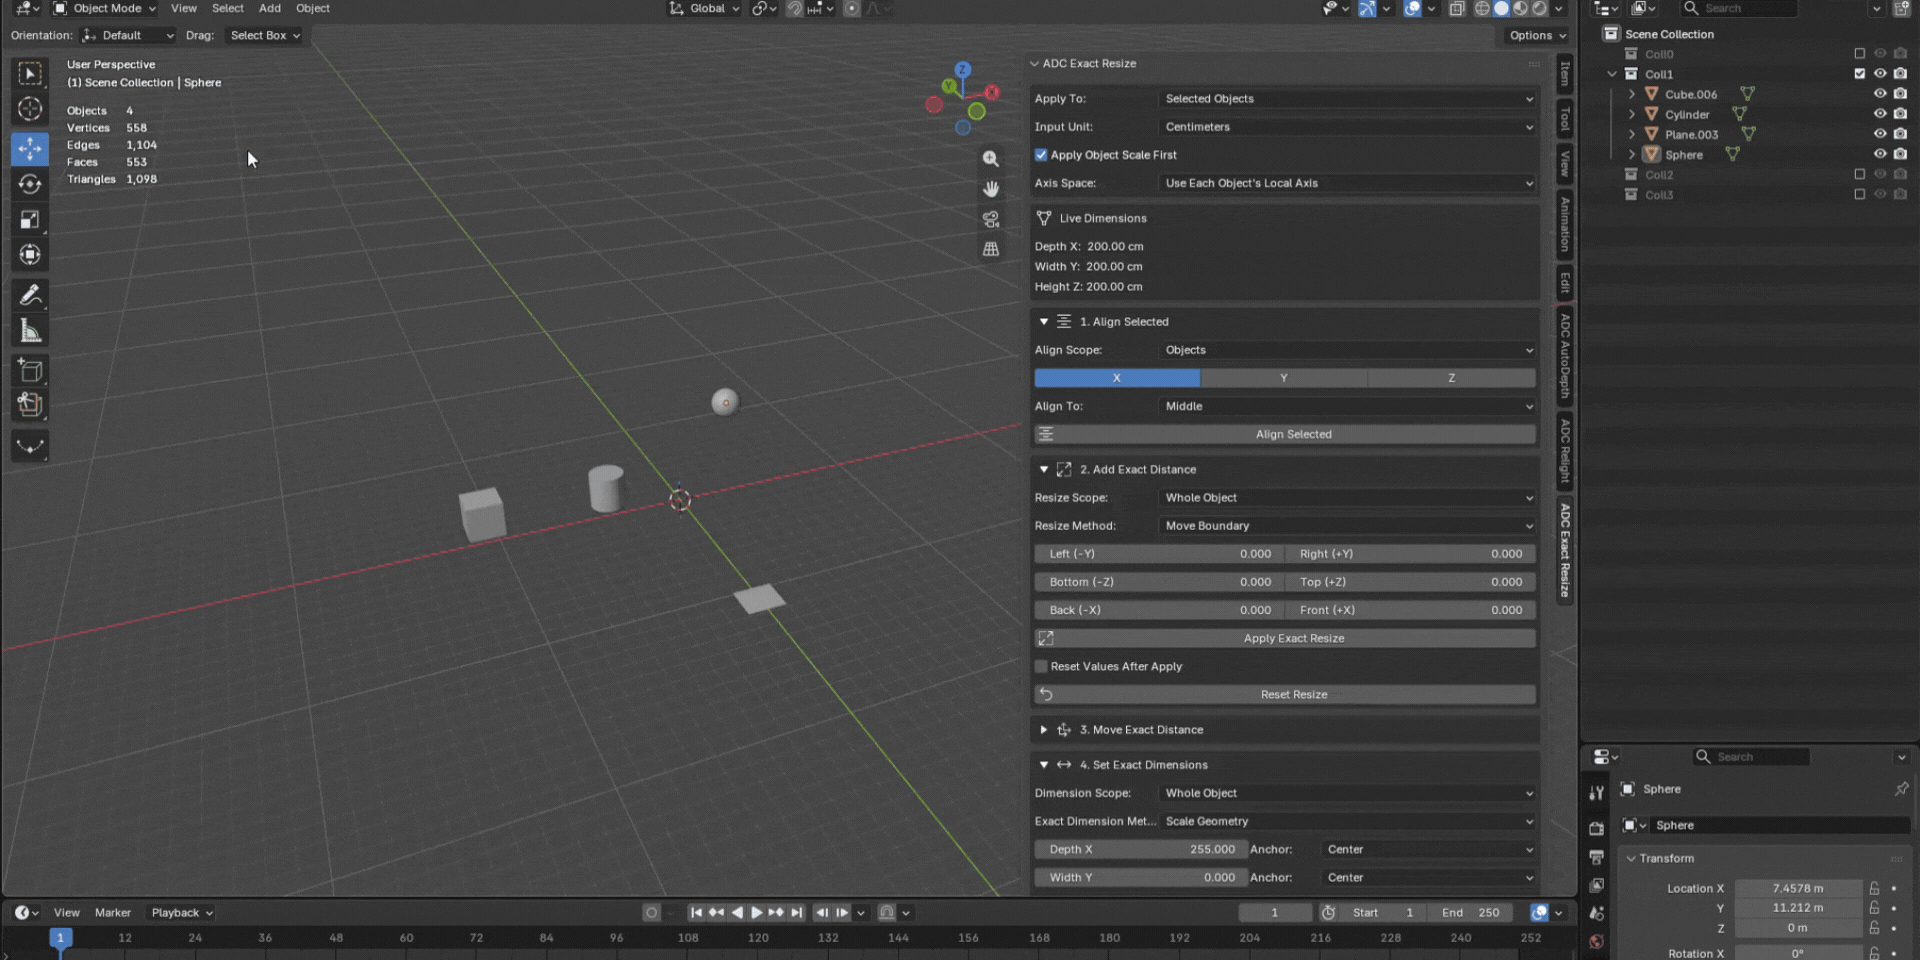Open the Add menu in header
Image resolution: width=1920 pixels, height=960 pixels.
click(x=270, y=8)
